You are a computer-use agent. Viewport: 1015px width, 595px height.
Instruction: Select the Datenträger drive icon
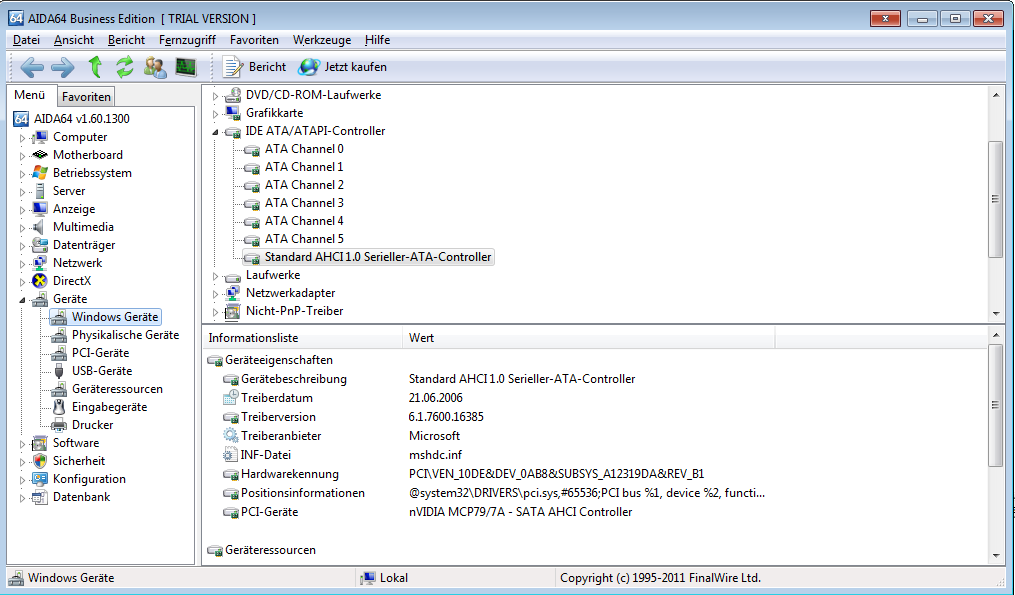coord(40,245)
